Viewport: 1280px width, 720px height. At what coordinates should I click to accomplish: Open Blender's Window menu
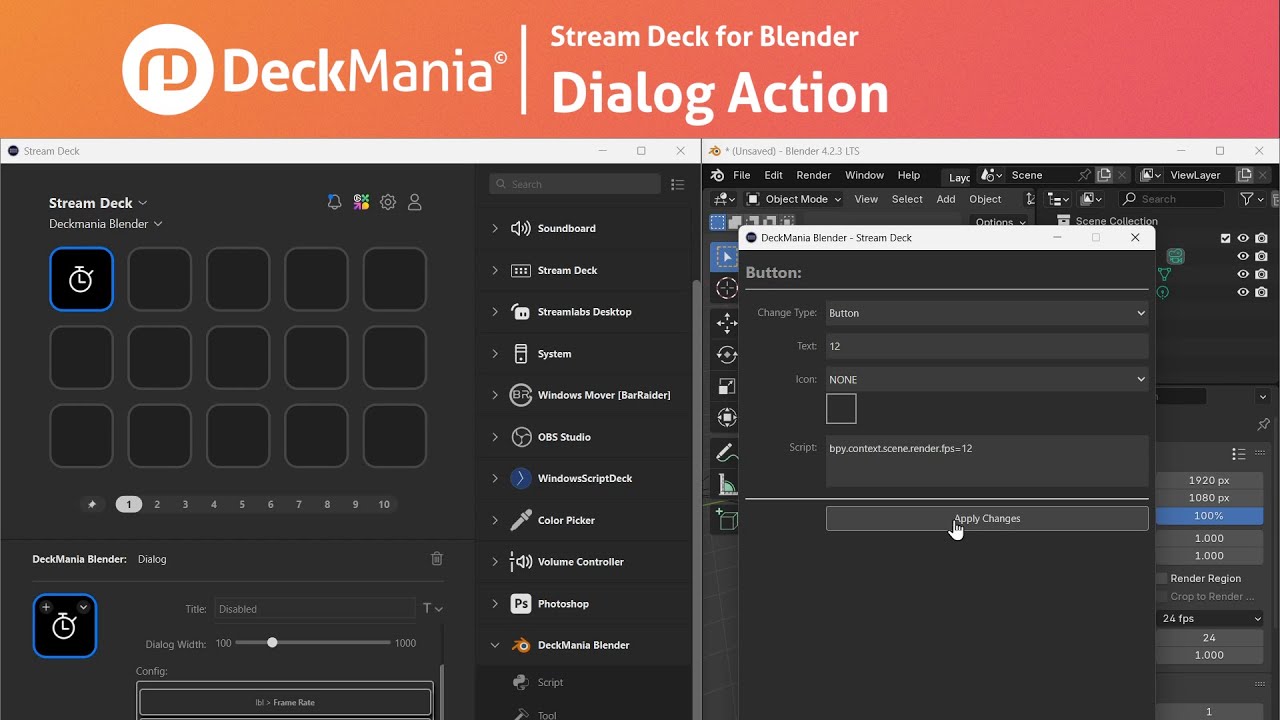(864, 175)
